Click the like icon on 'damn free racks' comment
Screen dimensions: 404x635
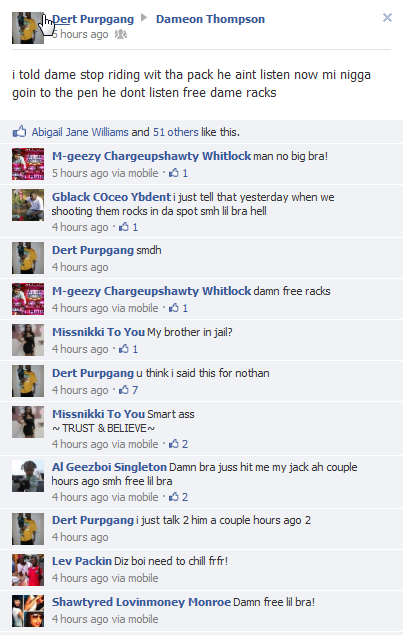click(174, 308)
